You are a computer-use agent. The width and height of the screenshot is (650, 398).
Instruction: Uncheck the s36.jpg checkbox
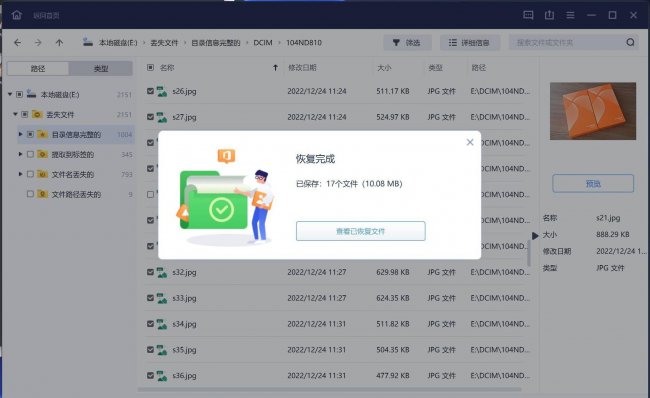150,375
